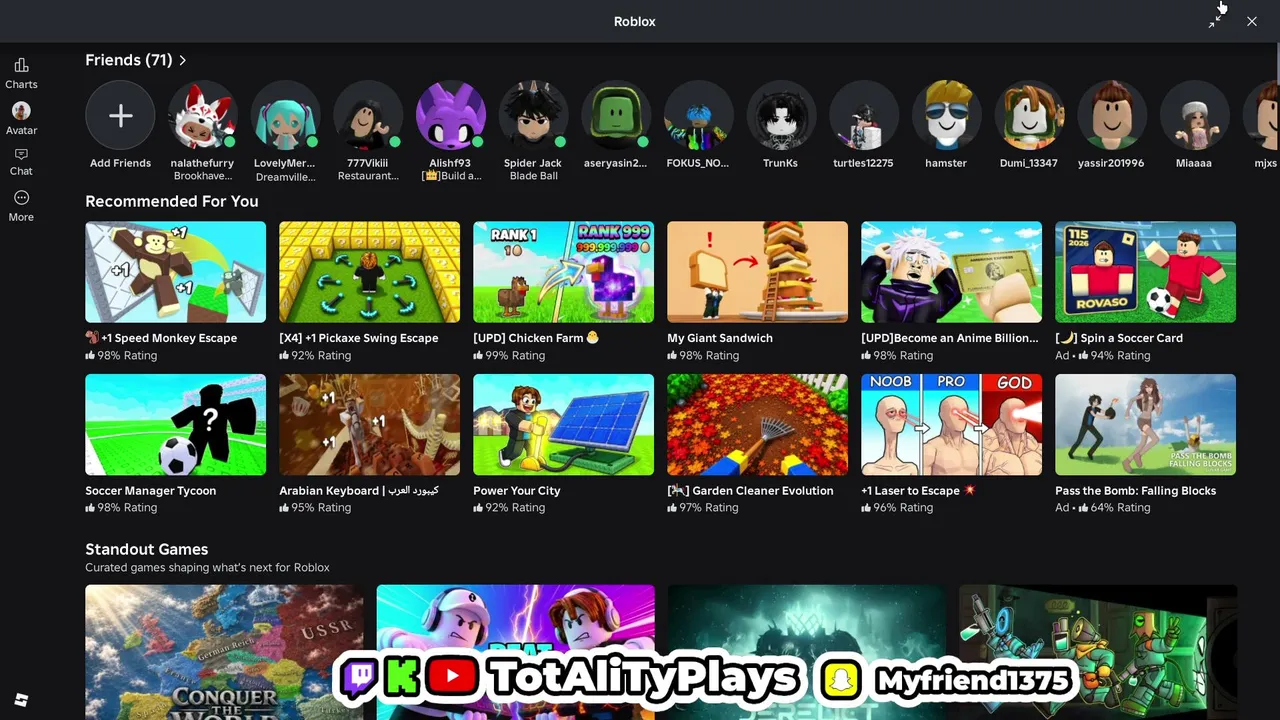Click the Standout Games heading
Screen dimensions: 1280x720
point(147,549)
